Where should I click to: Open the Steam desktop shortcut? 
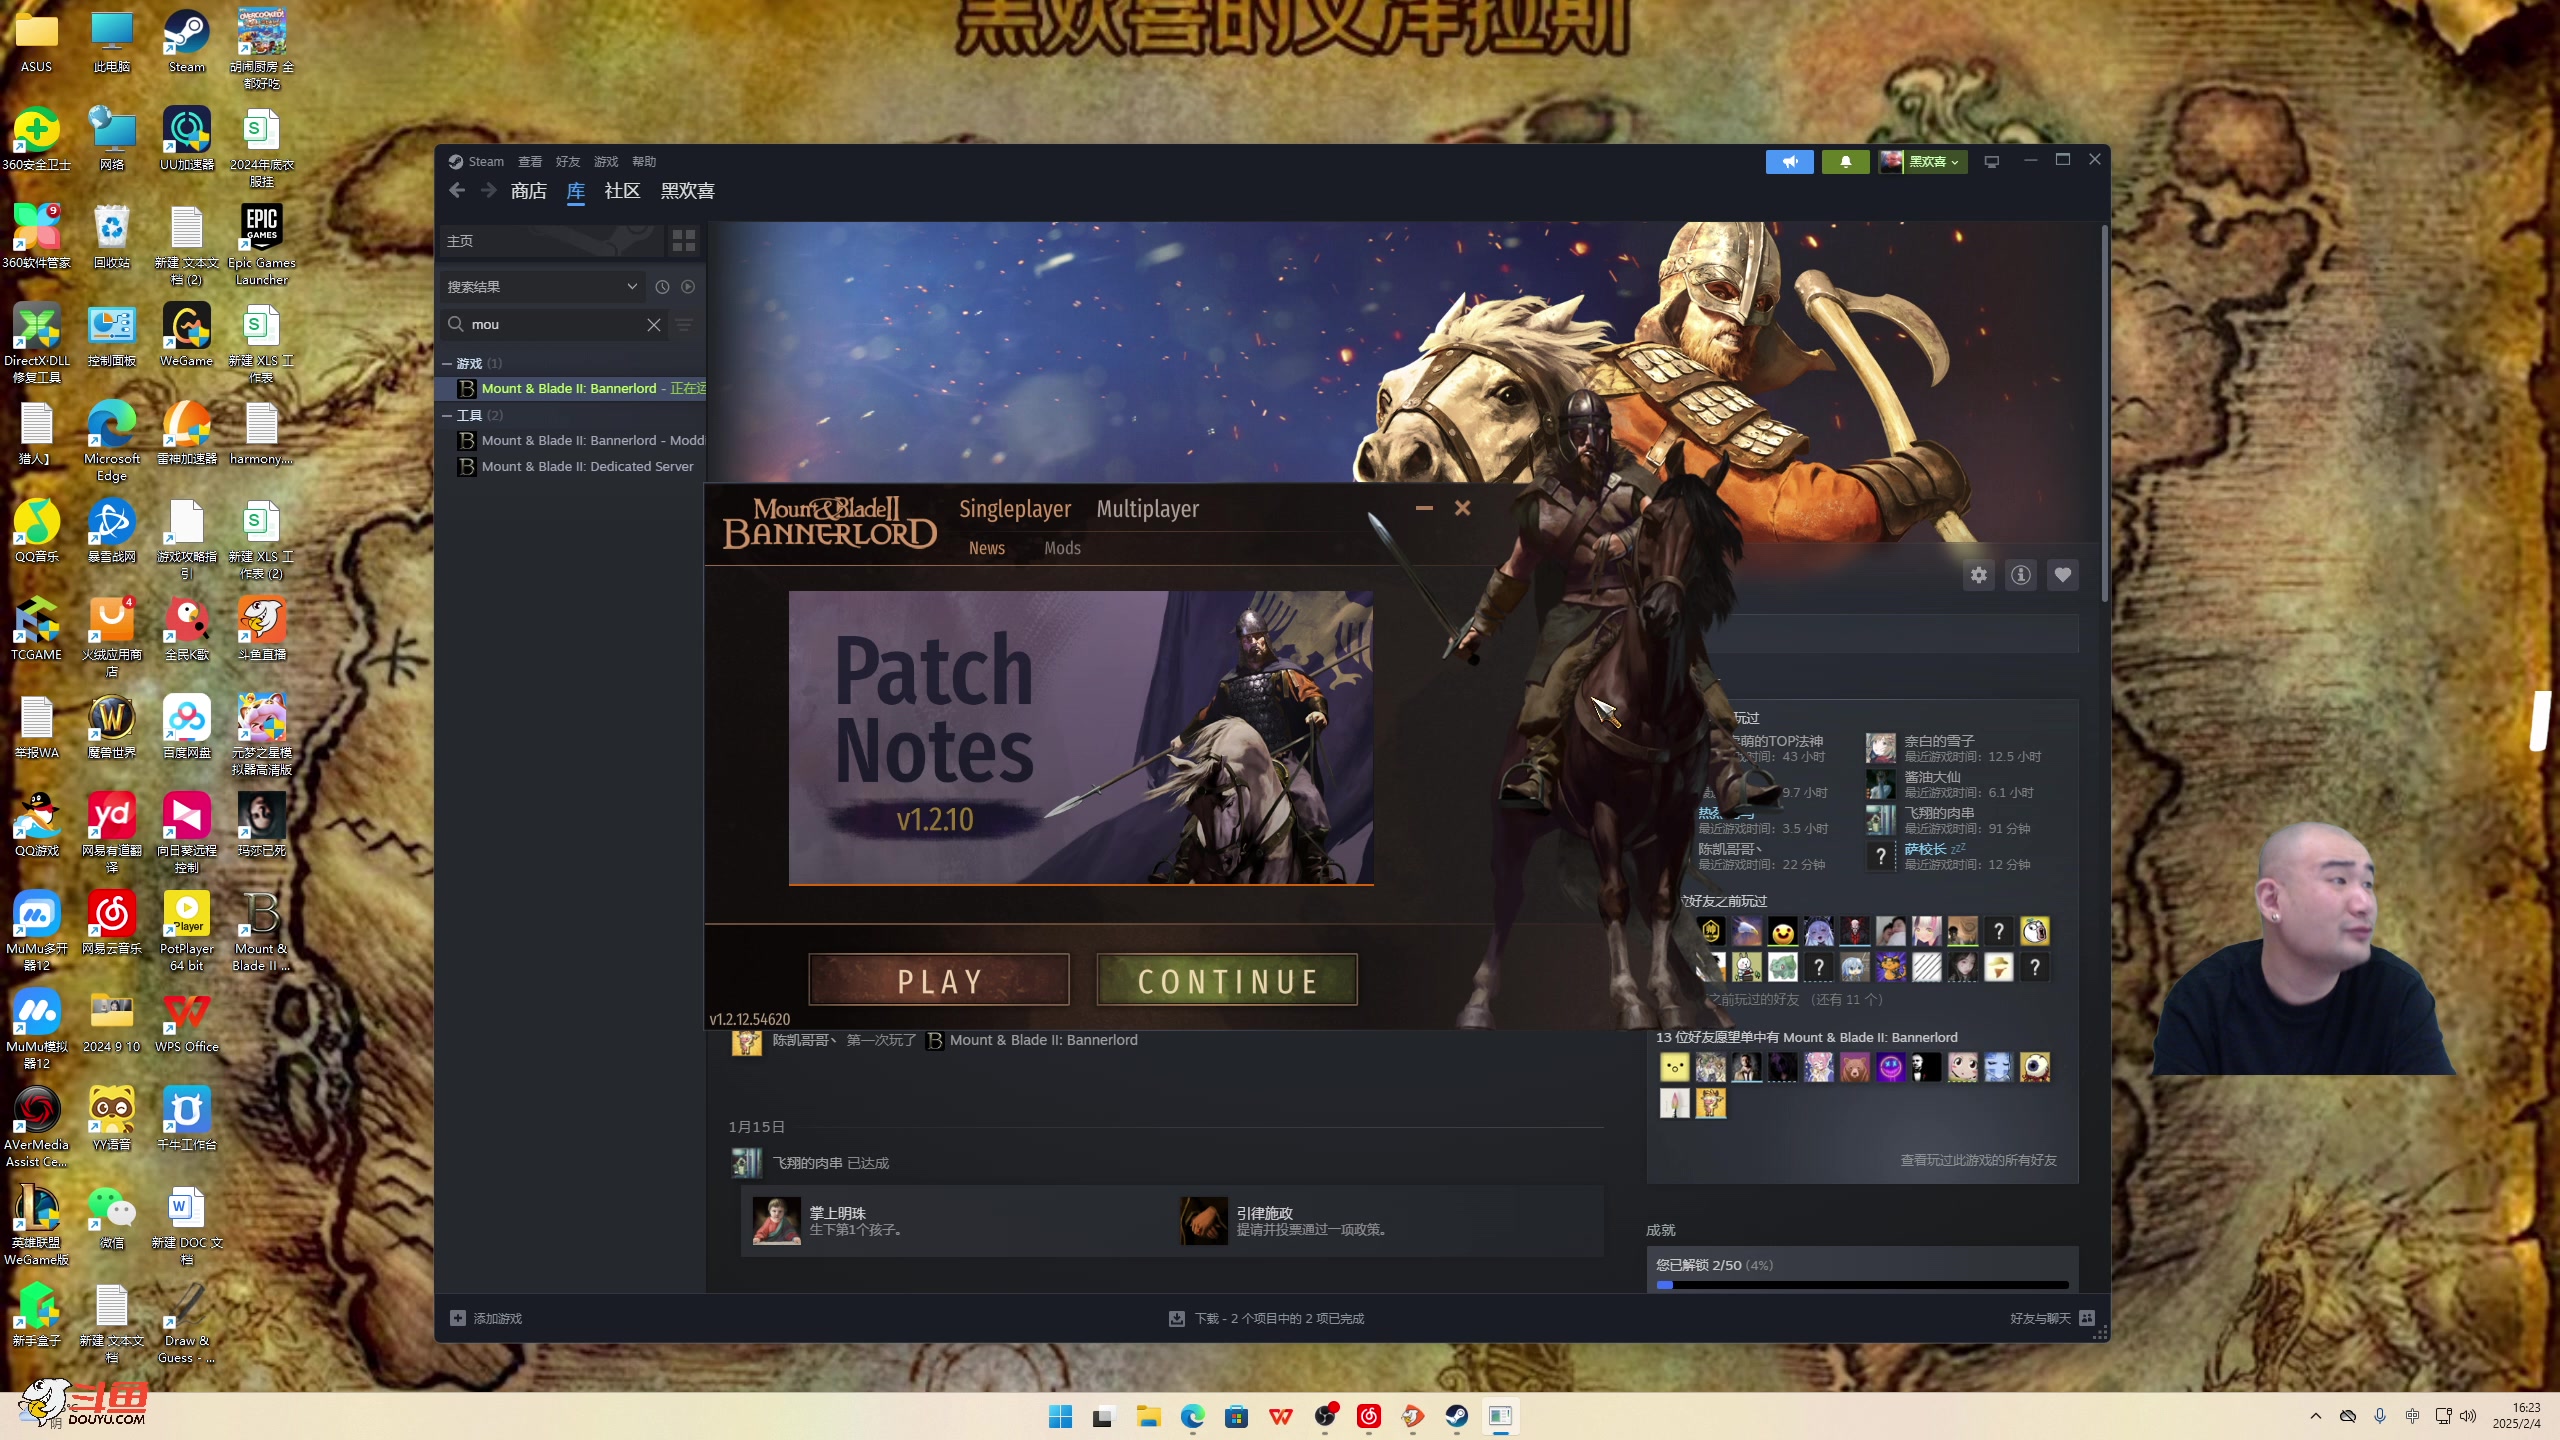pyautogui.click(x=186, y=42)
